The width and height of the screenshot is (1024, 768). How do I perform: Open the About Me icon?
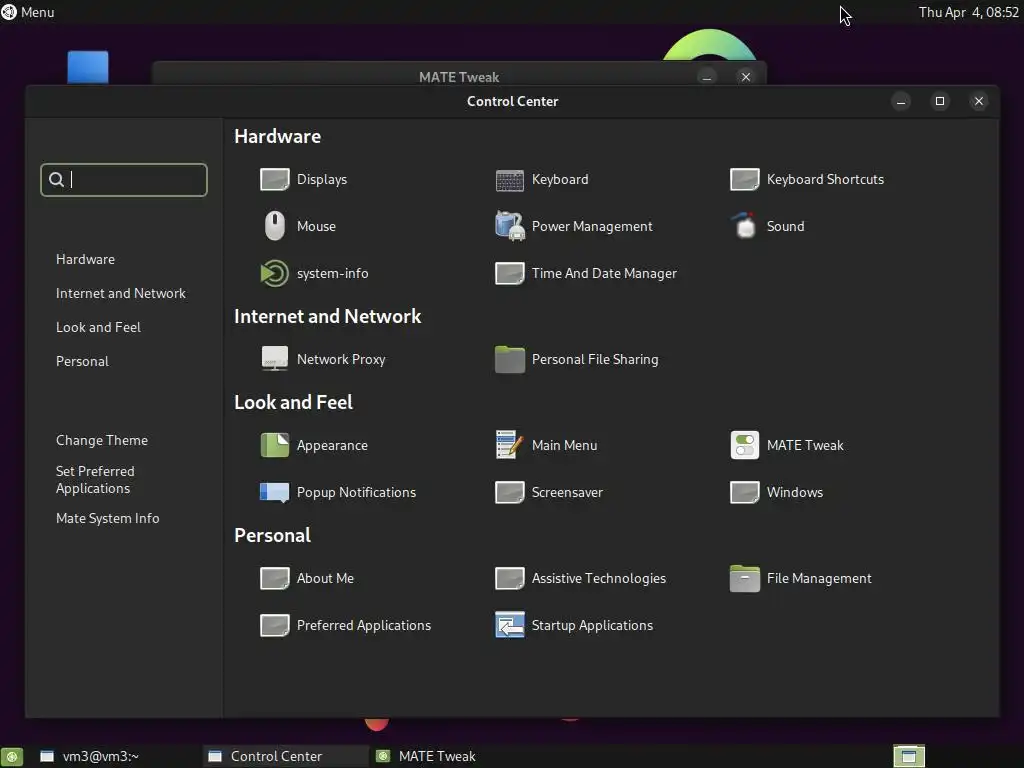tap(274, 578)
